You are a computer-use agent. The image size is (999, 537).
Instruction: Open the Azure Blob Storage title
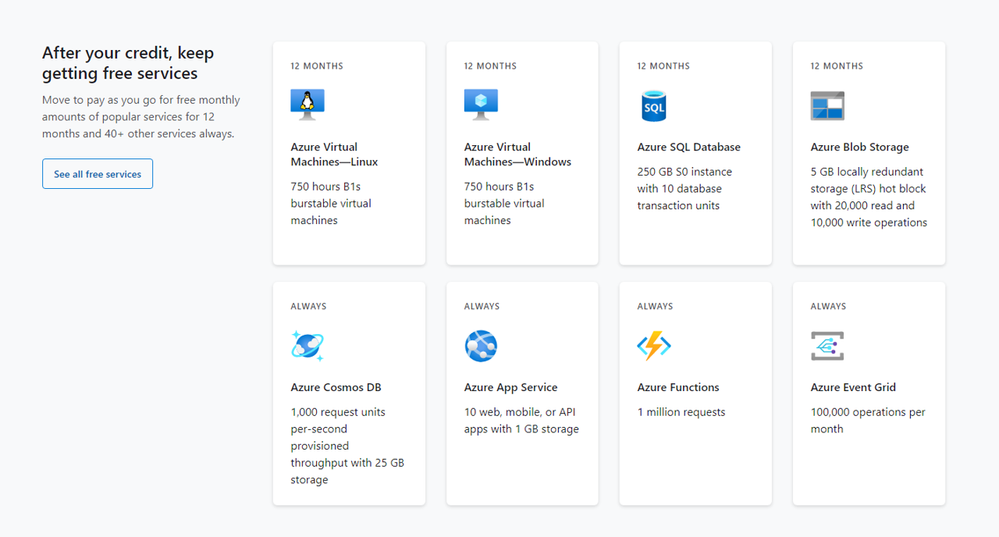coord(859,147)
